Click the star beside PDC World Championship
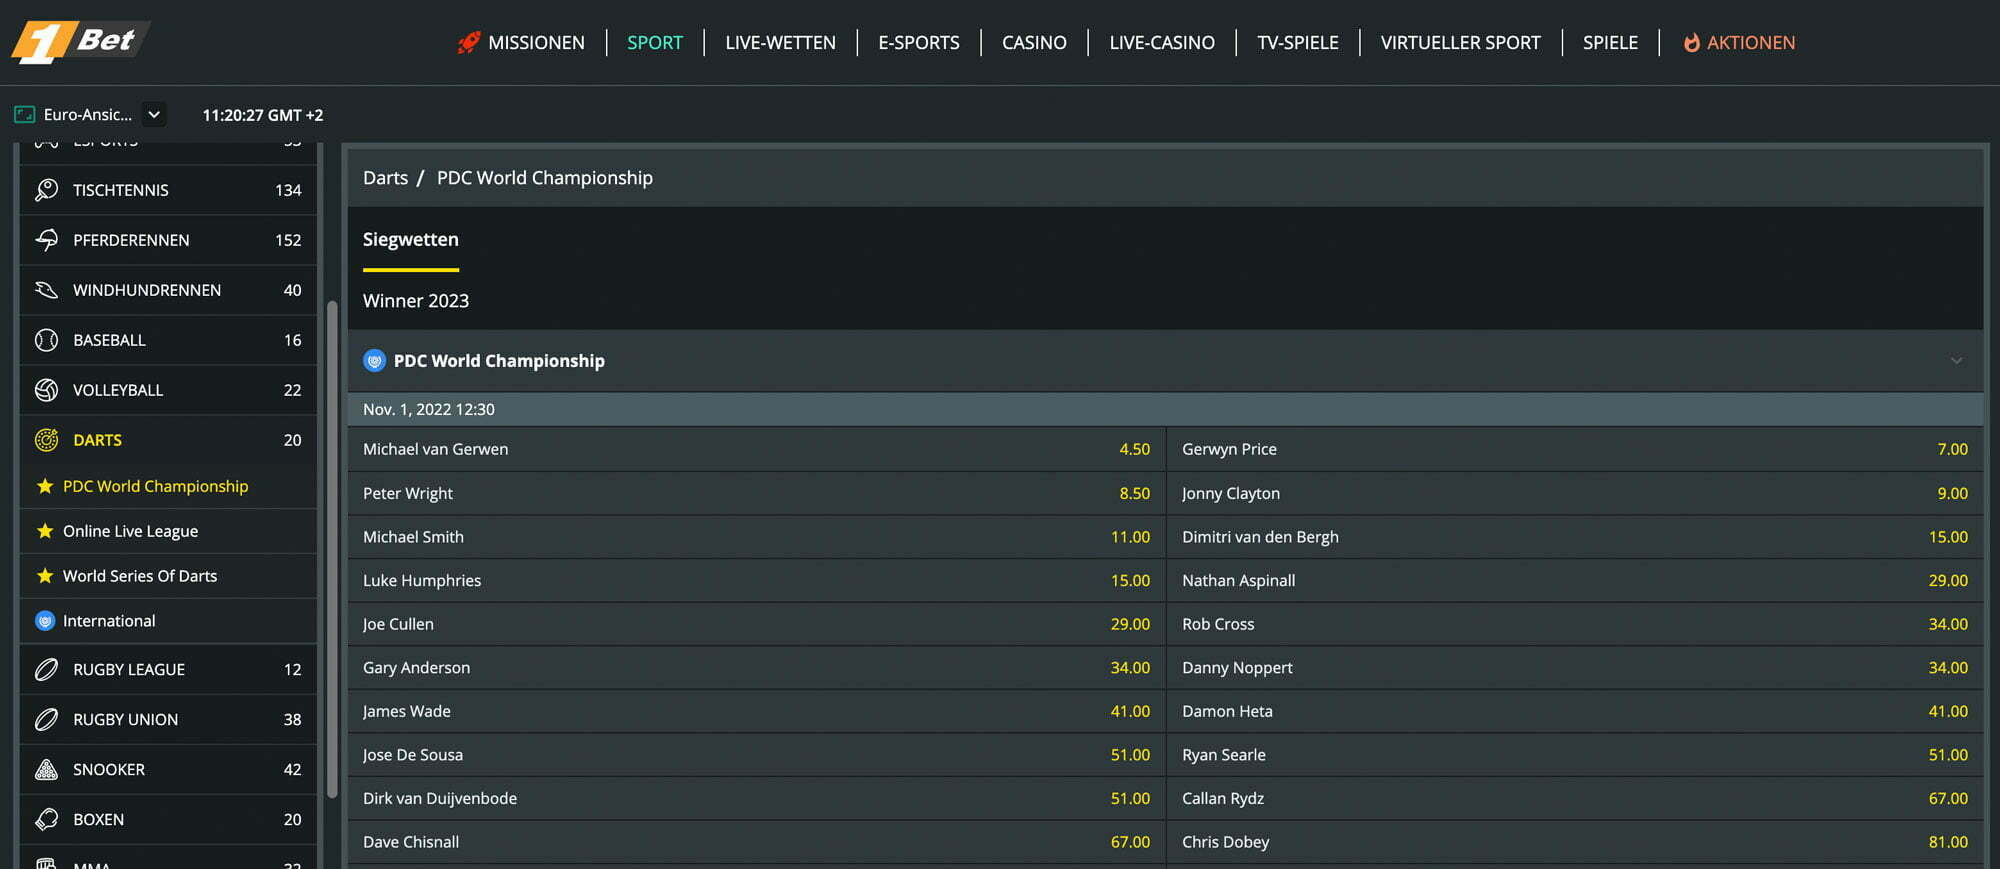Image resolution: width=2000 pixels, height=869 pixels. pyautogui.click(x=45, y=486)
